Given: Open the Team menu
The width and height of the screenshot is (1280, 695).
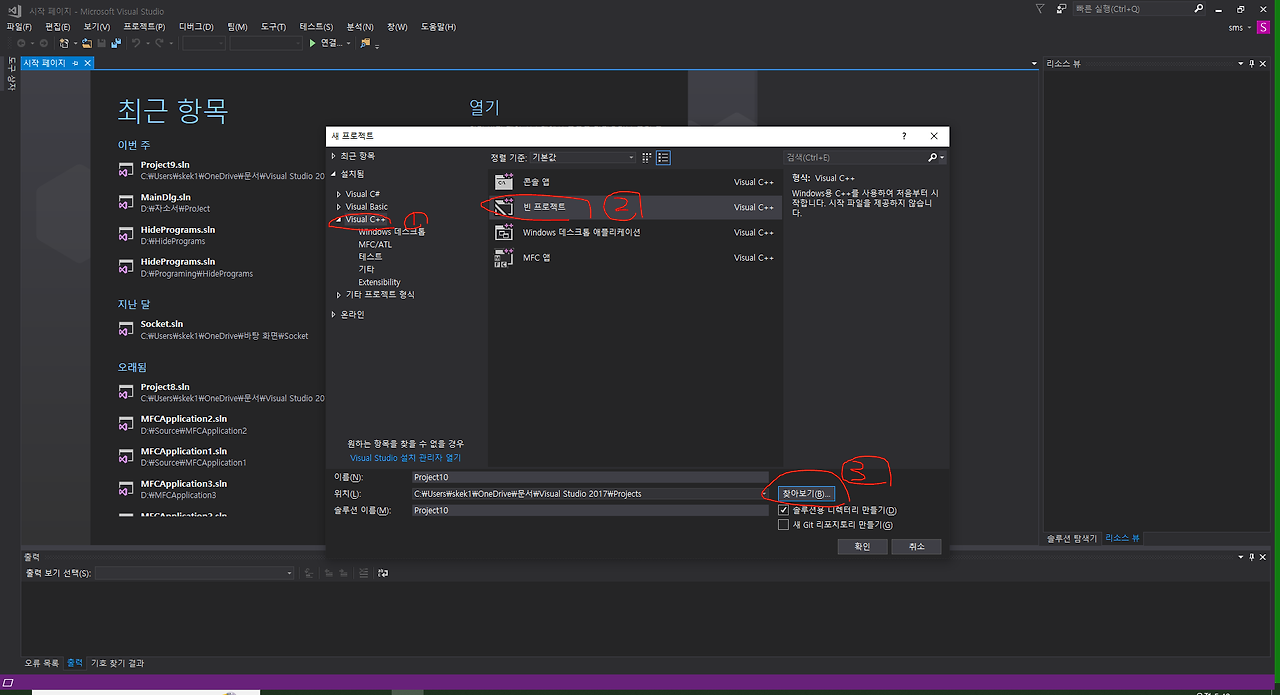Looking at the screenshot, I should [x=237, y=26].
